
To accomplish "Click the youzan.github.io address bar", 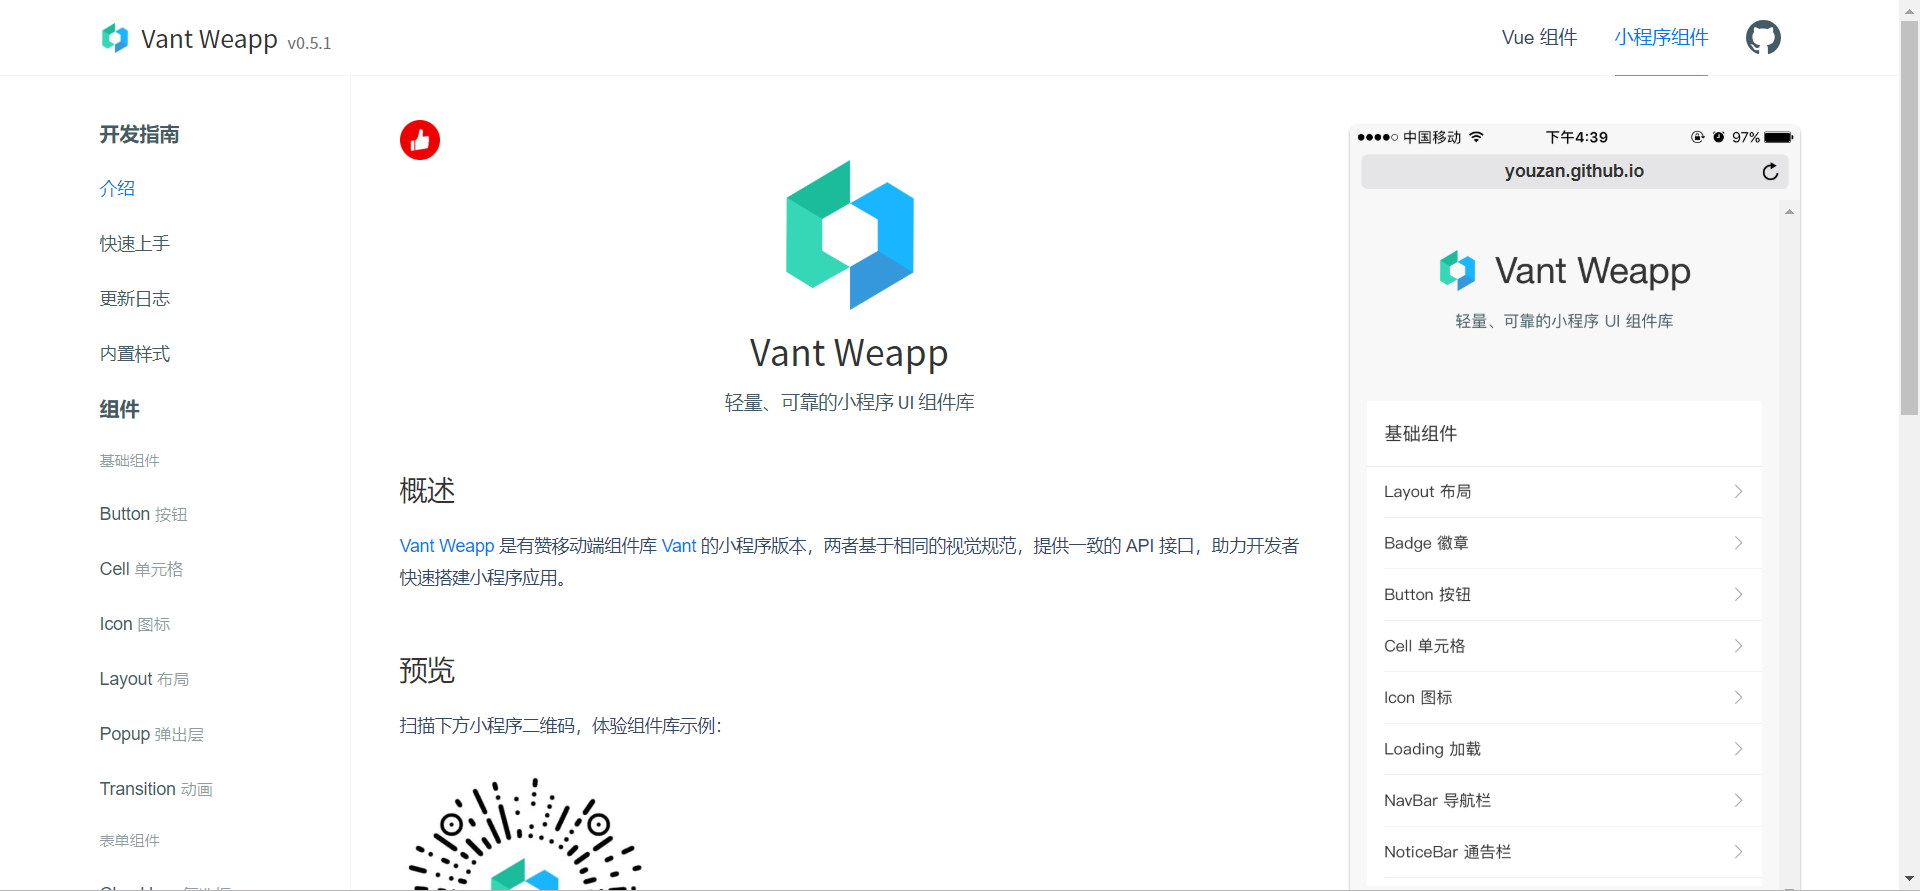I will [1574, 172].
